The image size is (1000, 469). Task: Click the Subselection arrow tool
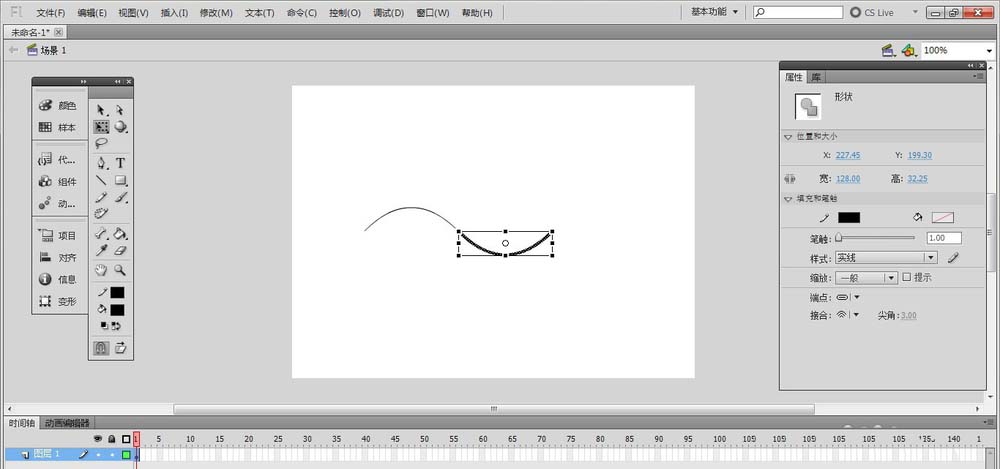tap(121, 109)
